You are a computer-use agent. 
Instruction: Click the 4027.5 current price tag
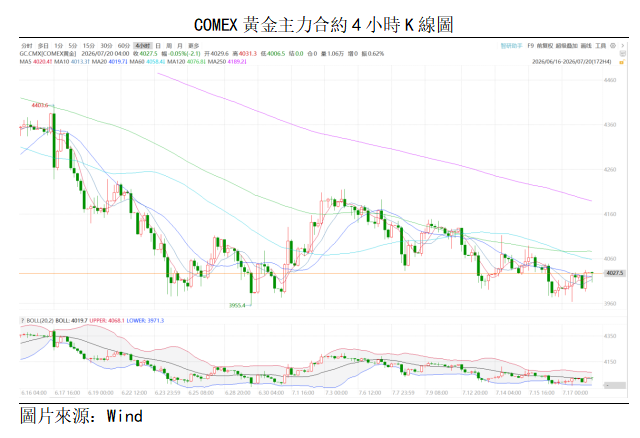[615, 273]
